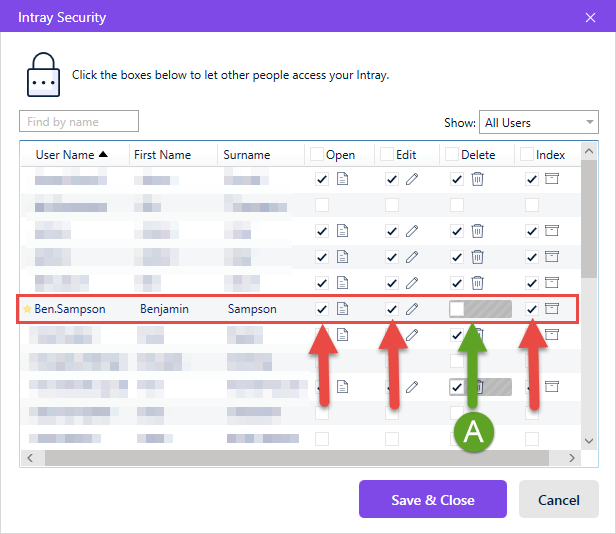This screenshot has height=534, width=616.
Task: Sort the list by First Name column
Action: pos(162,155)
